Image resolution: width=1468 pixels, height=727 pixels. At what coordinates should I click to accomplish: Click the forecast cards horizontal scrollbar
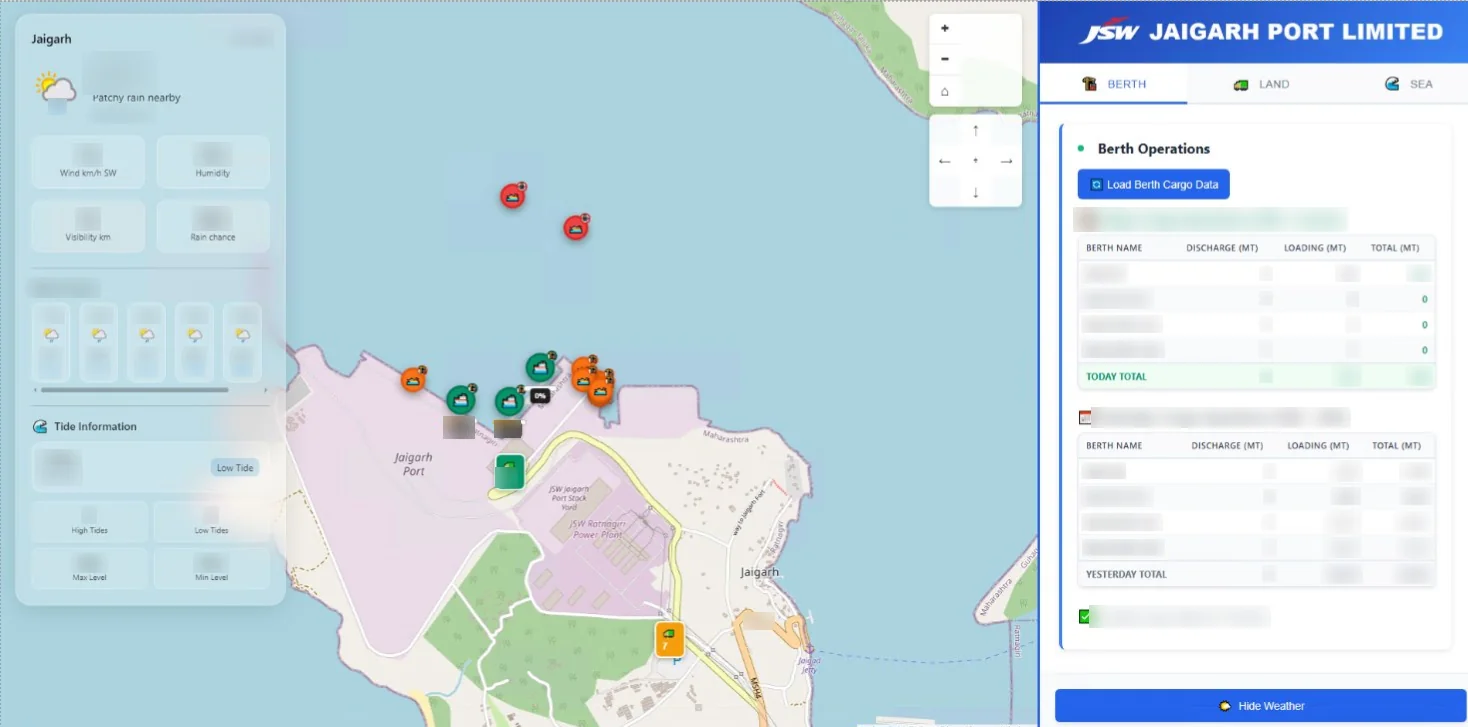(x=134, y=389)
